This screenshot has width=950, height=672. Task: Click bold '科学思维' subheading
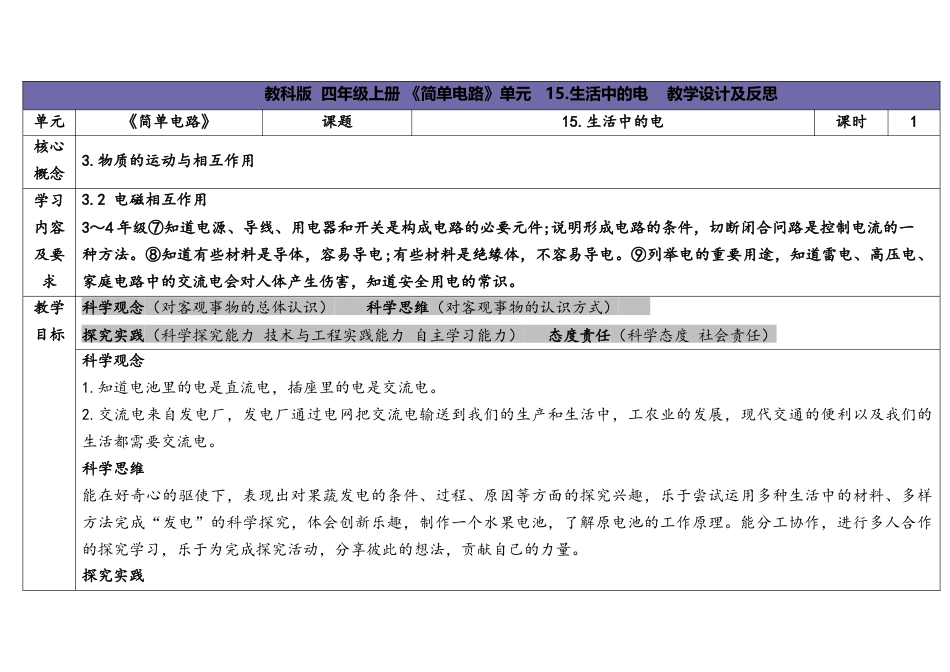point(113,468)
